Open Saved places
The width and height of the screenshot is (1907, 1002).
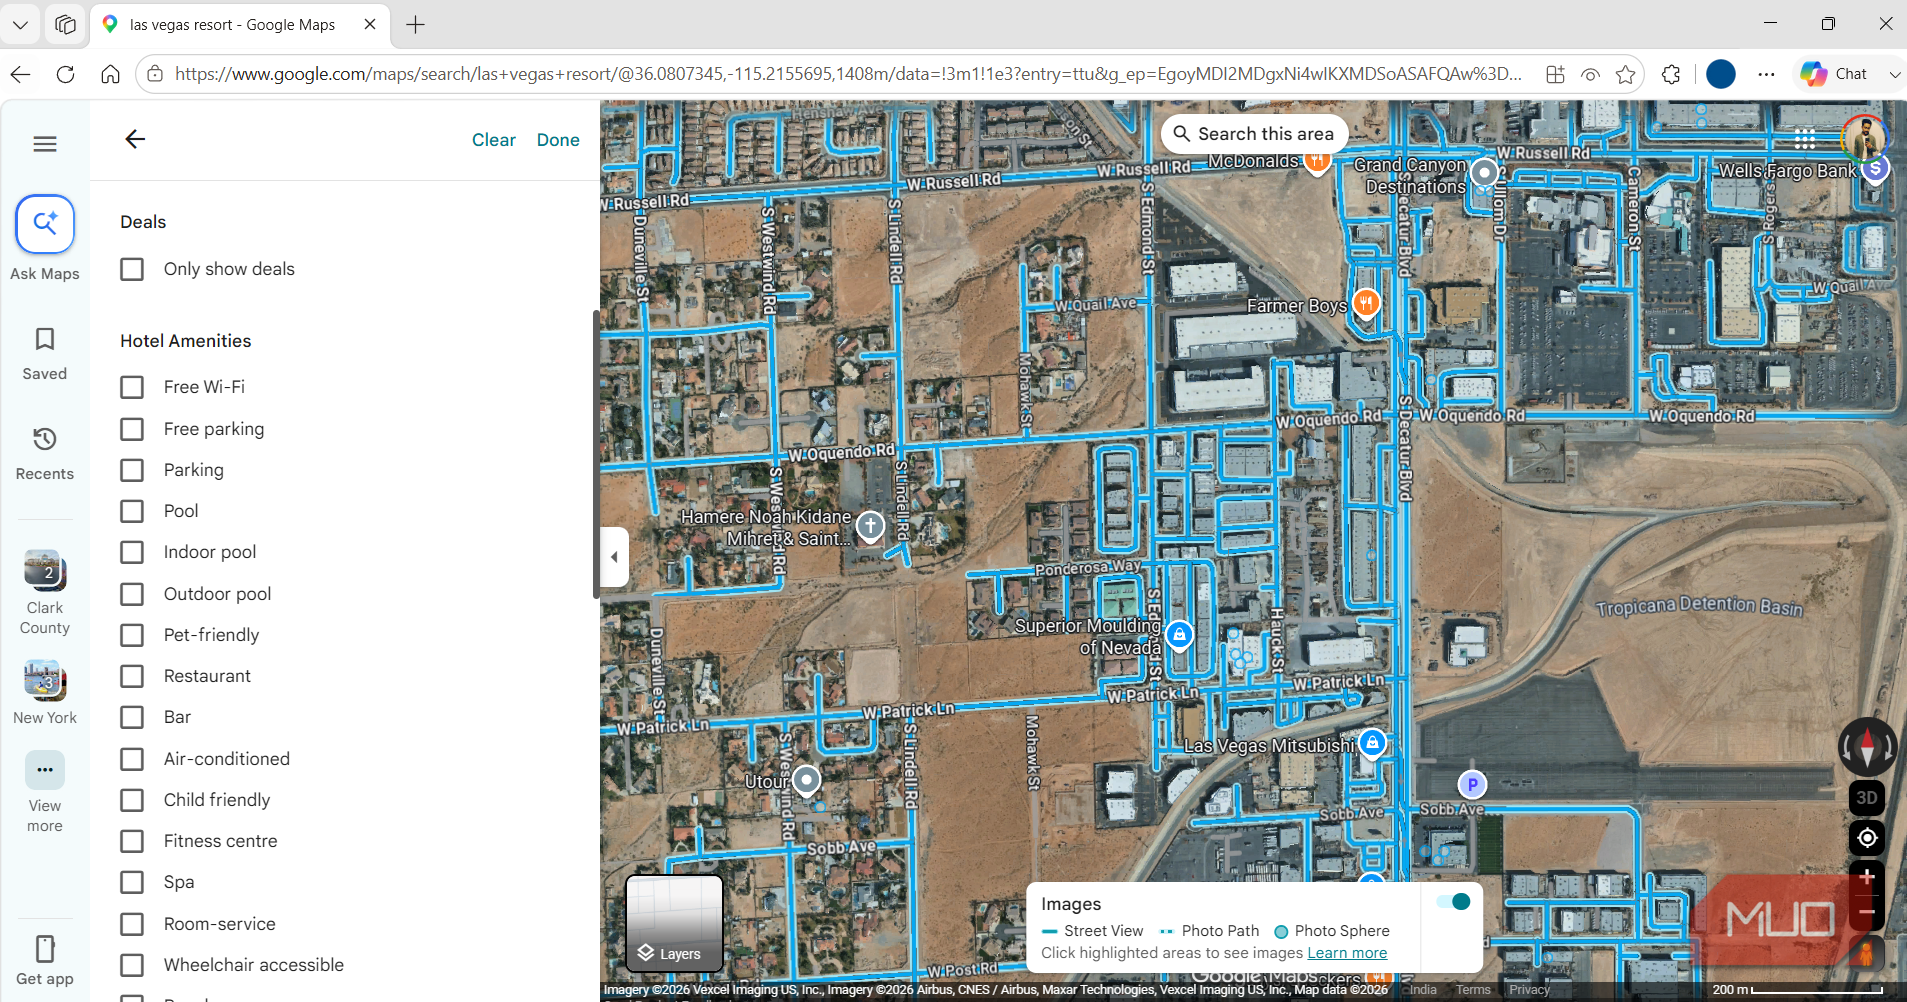coord(45,354)
